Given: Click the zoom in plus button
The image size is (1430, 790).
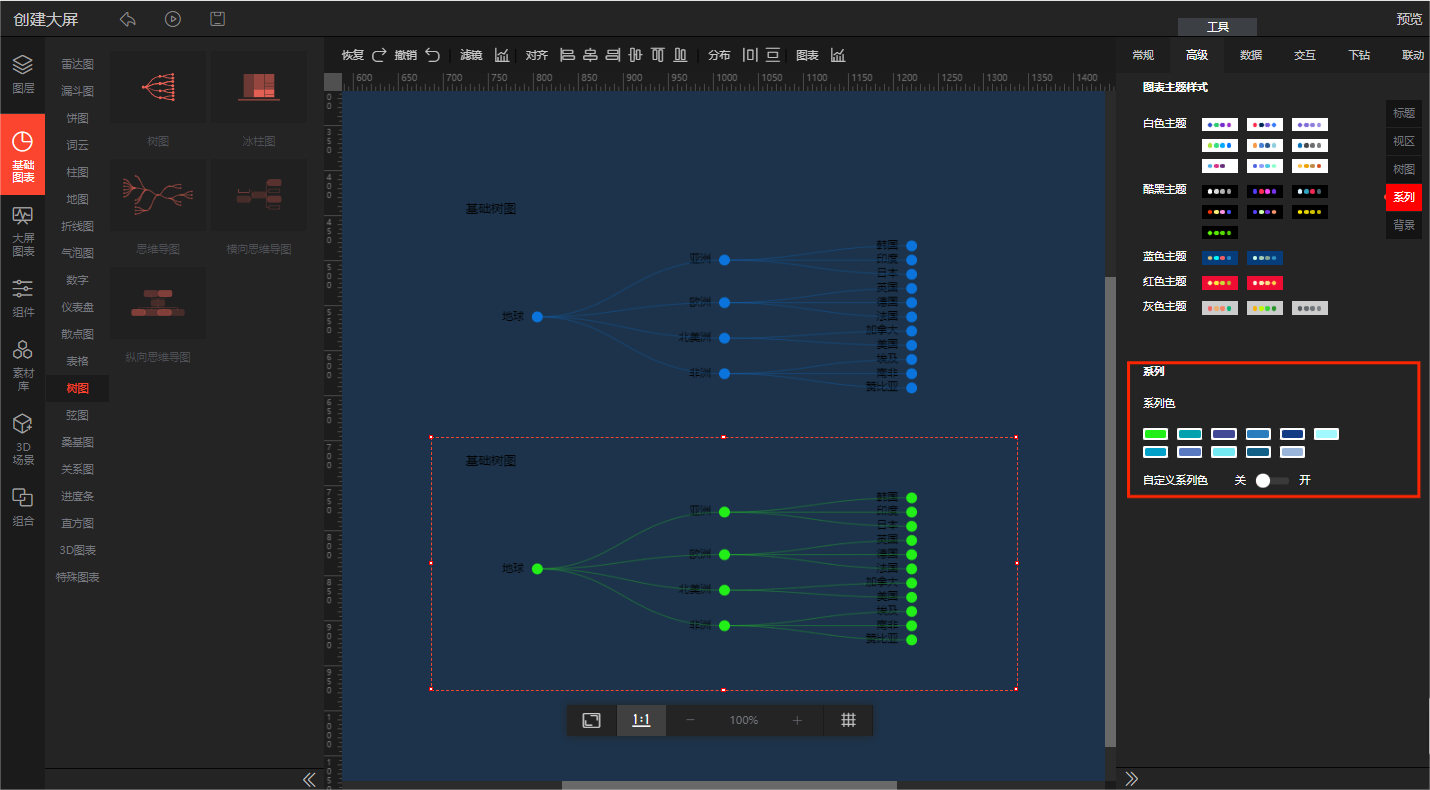Looking at the screenshot, I should point(797,720).
